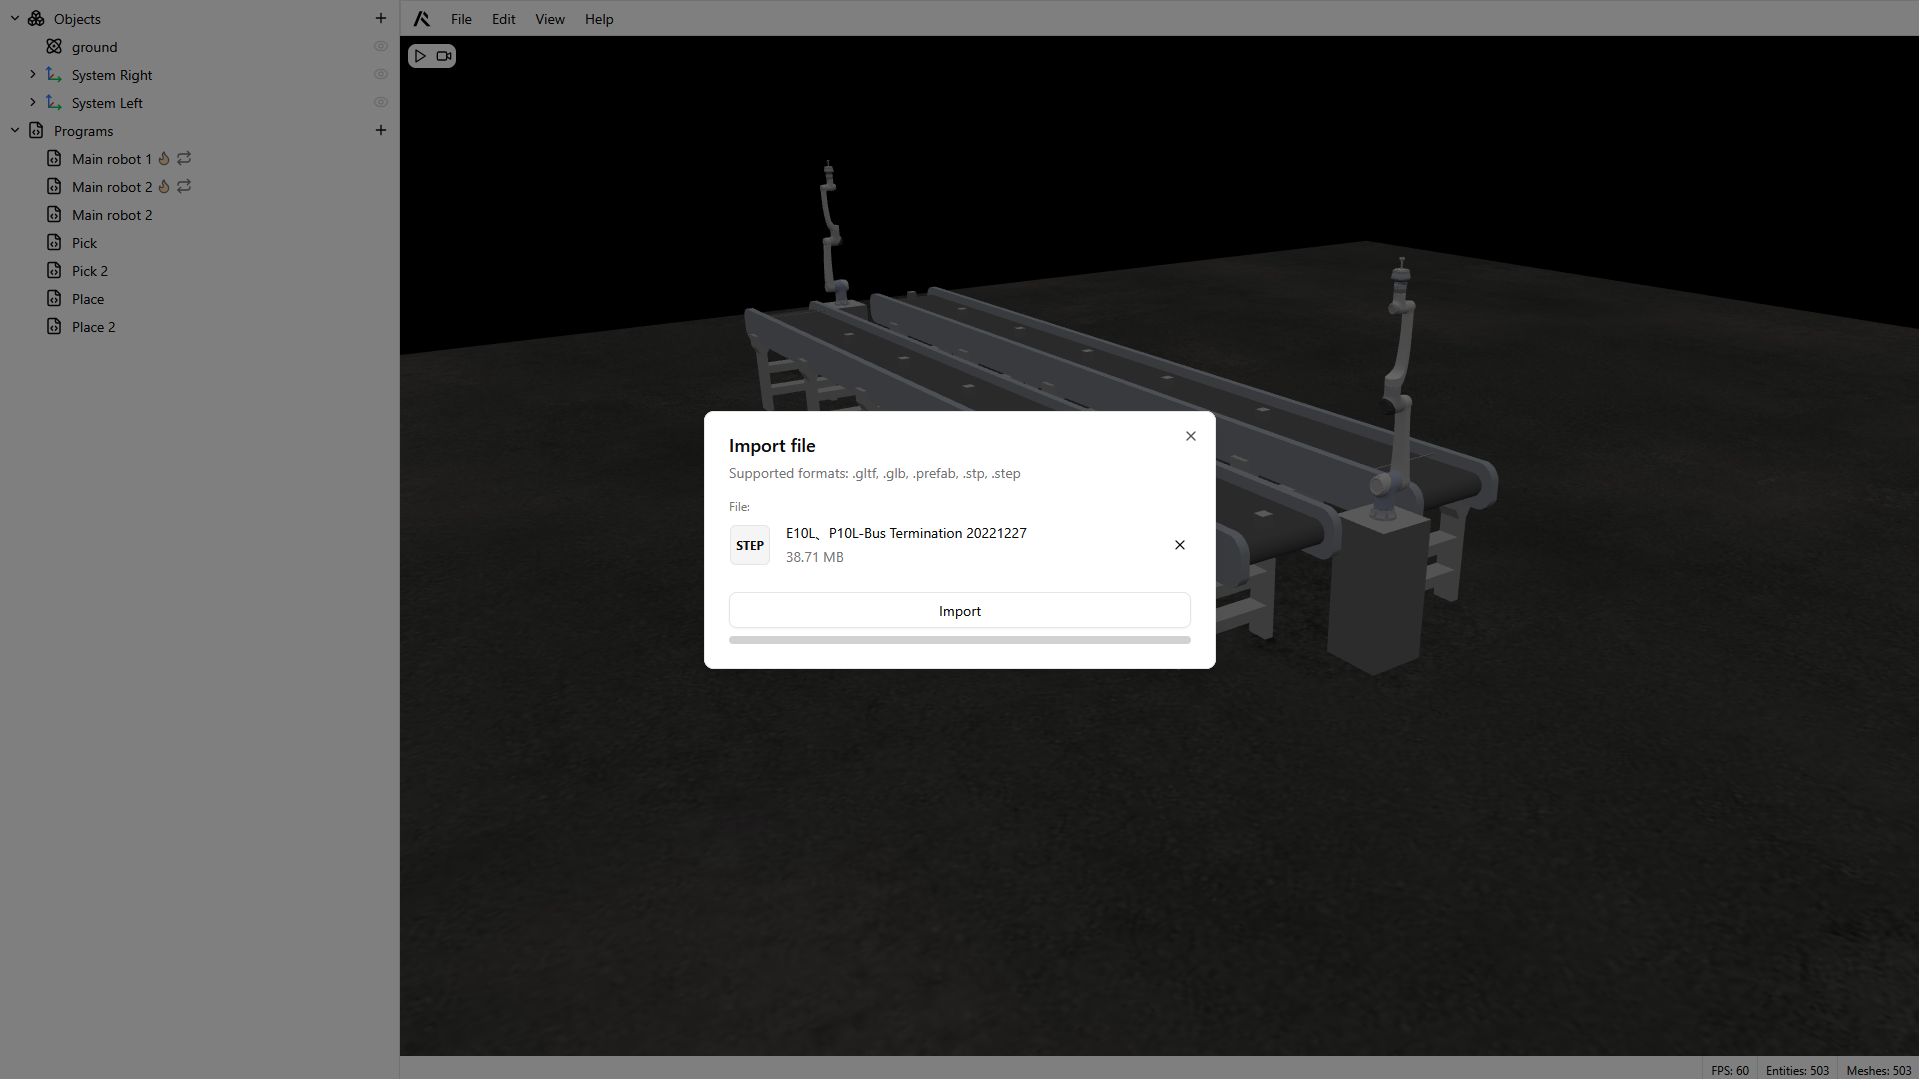The image size is (1919, 1079).
Task: Click the loop icon on Main robot 2
Action: 184,187
